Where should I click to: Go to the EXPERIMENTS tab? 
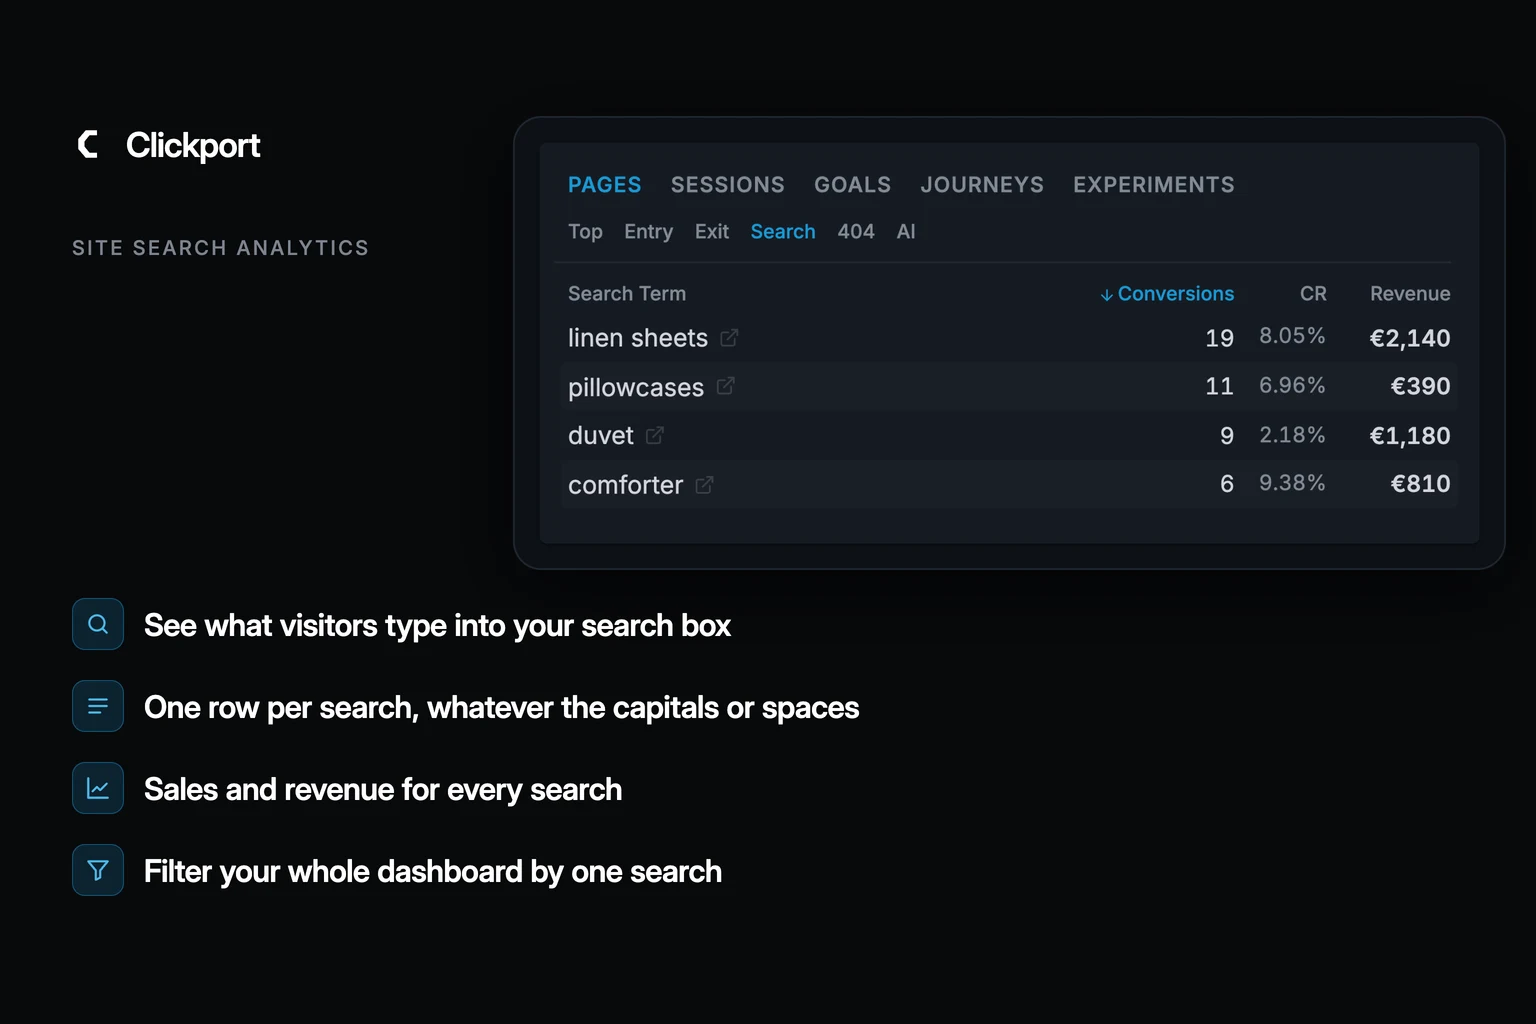[x=1153, y=185]
